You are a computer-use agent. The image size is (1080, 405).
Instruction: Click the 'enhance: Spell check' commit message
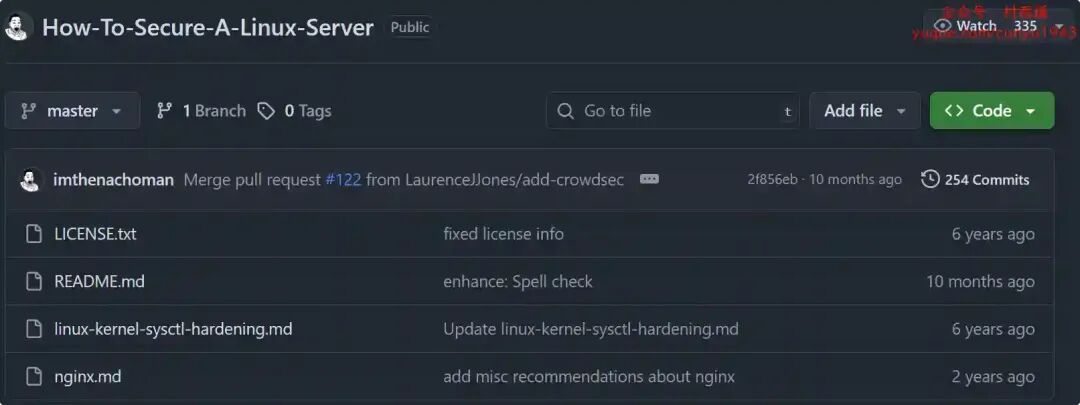coord(518,282)
